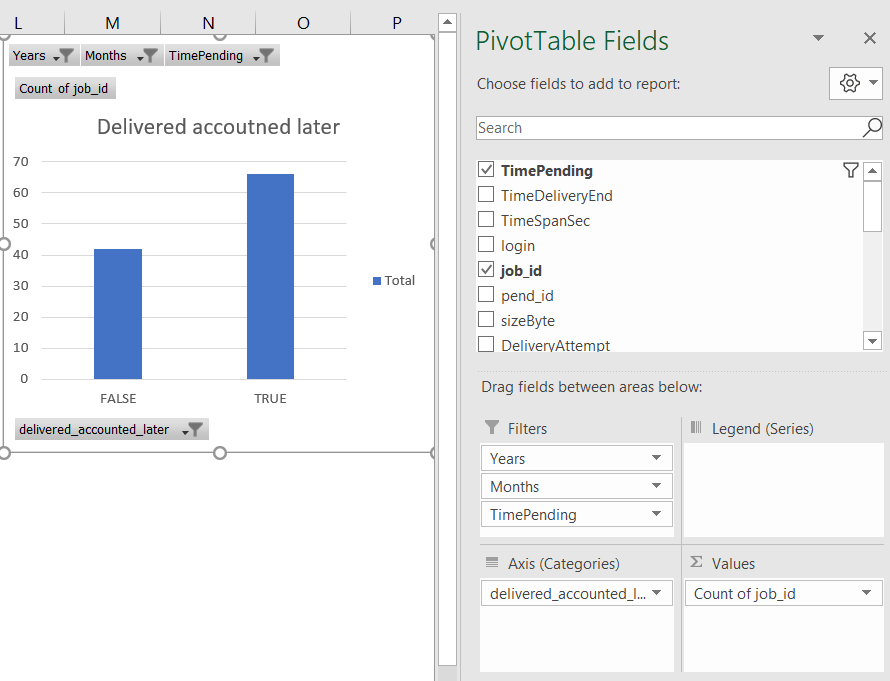Open the Tools gear menu in PivotTable Fields

click(x=855, y=84)
